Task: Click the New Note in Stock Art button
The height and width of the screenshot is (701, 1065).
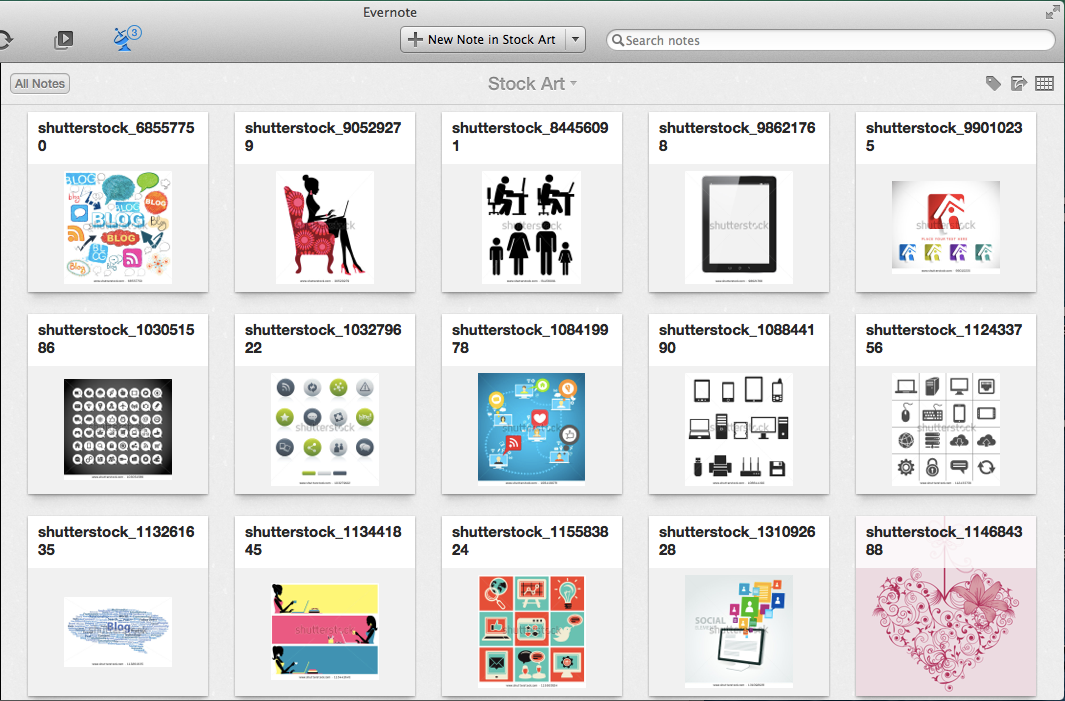Action: [482, 40]
